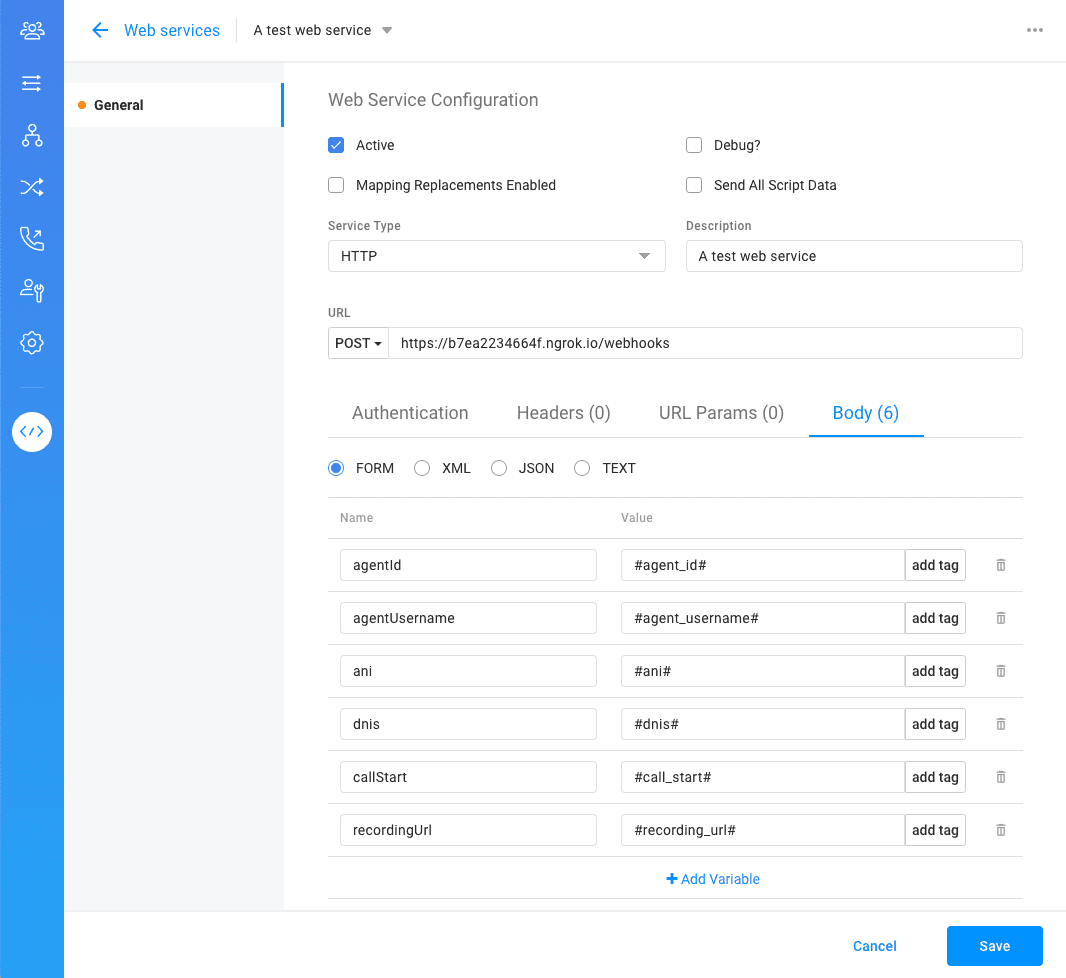Open the three-dot more options menu
Viewport: 1066px width, 978px height.
[x=1035, y=30]
